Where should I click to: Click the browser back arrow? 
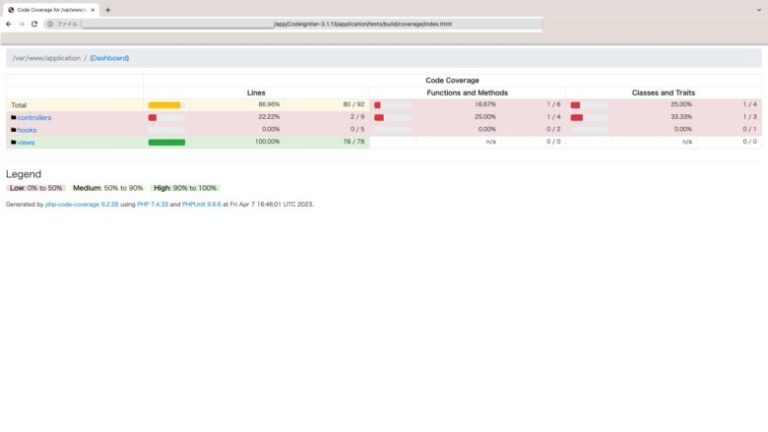pyautogui.click(x=9, y=24)
